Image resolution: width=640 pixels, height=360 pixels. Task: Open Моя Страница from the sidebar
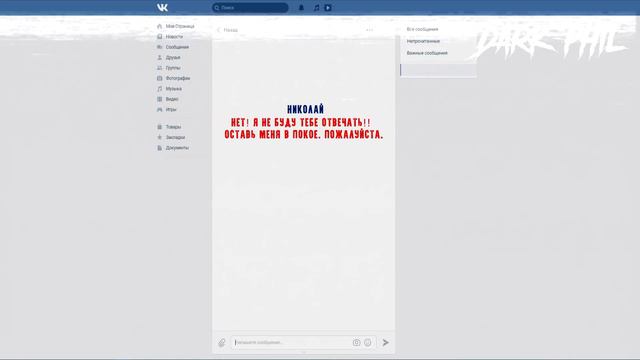coord(176,26)
